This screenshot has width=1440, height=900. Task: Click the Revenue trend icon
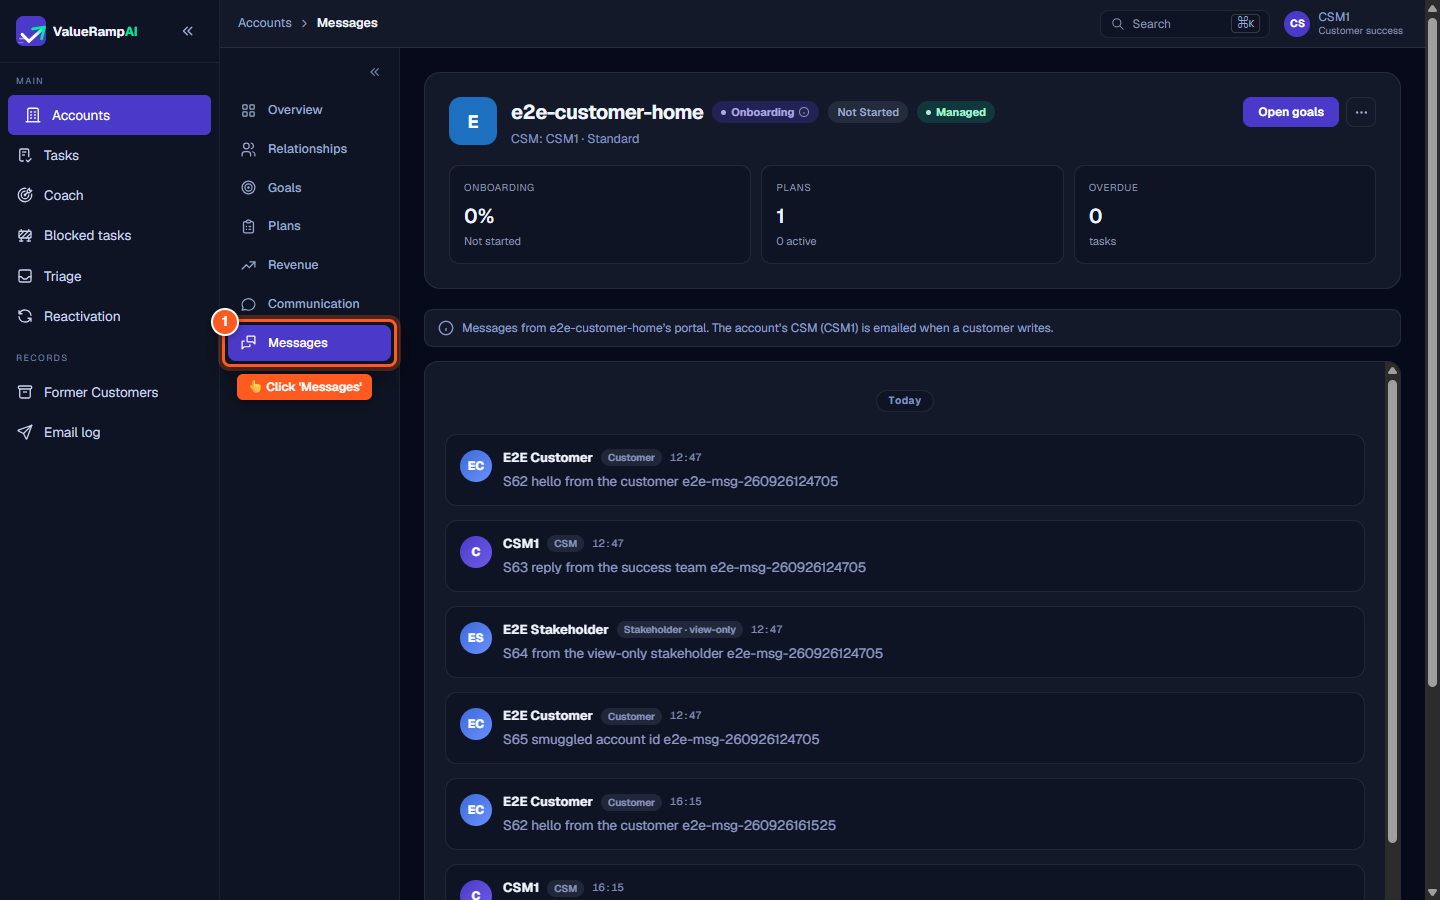pyautogui.click(x=249, y=265)
